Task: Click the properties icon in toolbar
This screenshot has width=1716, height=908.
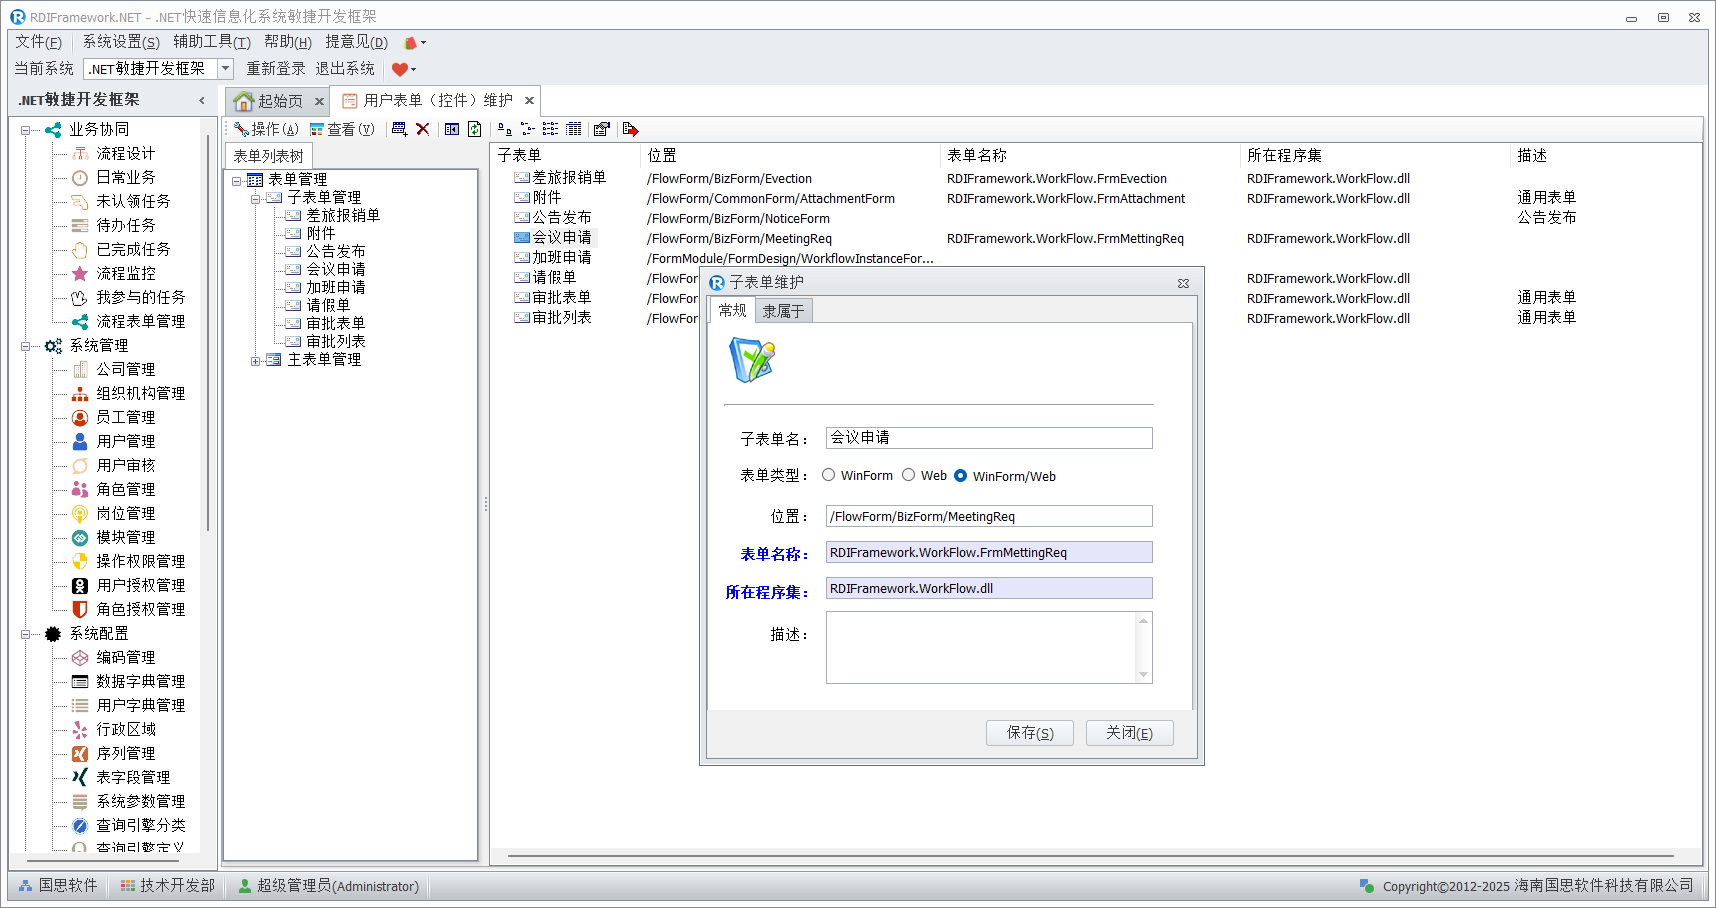Action: pyautogui.click(x=601, y=129)
